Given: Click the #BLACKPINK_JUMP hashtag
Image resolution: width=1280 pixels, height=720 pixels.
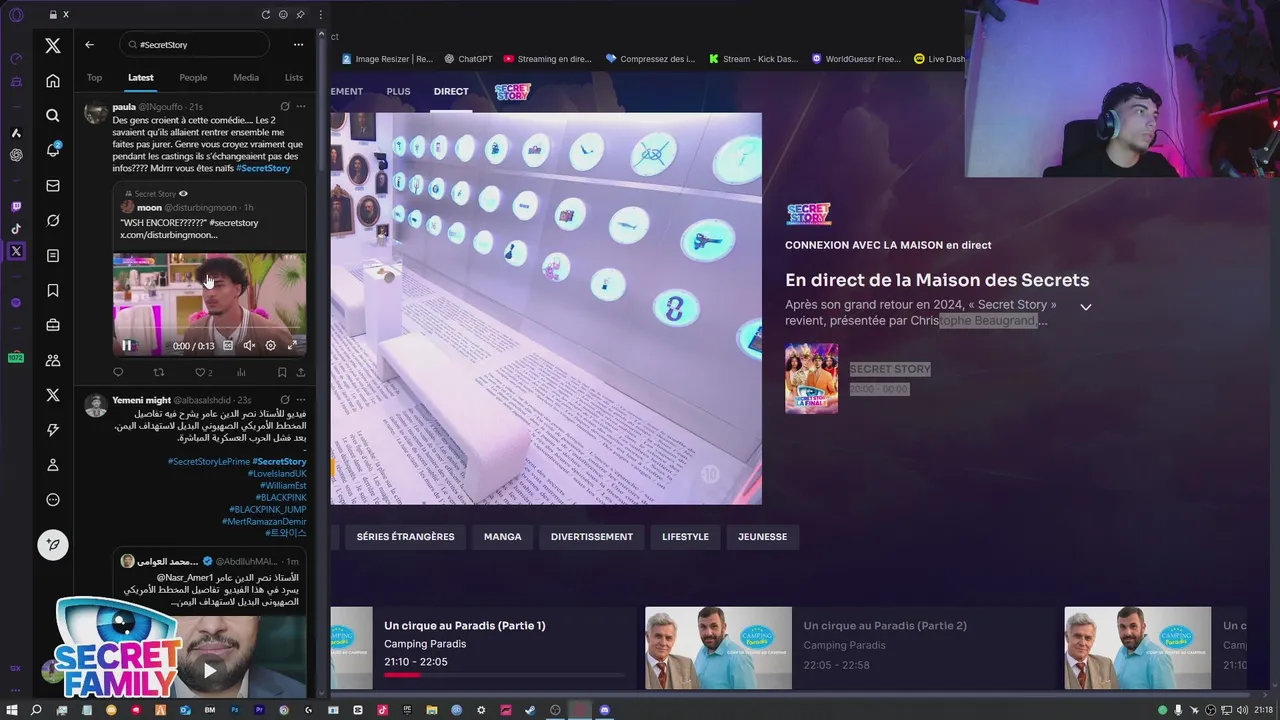Looking at the screenshot, I should tap(267, 510).
